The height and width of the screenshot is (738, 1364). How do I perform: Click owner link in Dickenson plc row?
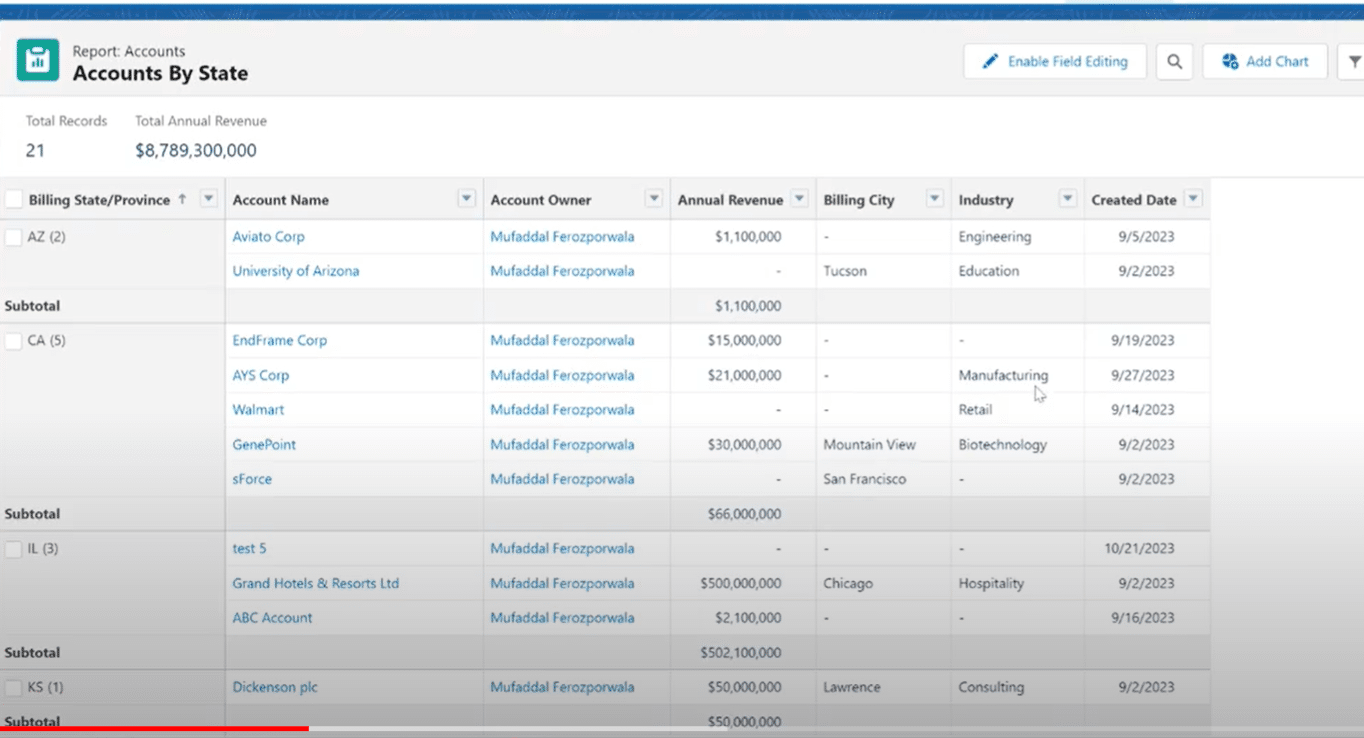pos(562,687)
